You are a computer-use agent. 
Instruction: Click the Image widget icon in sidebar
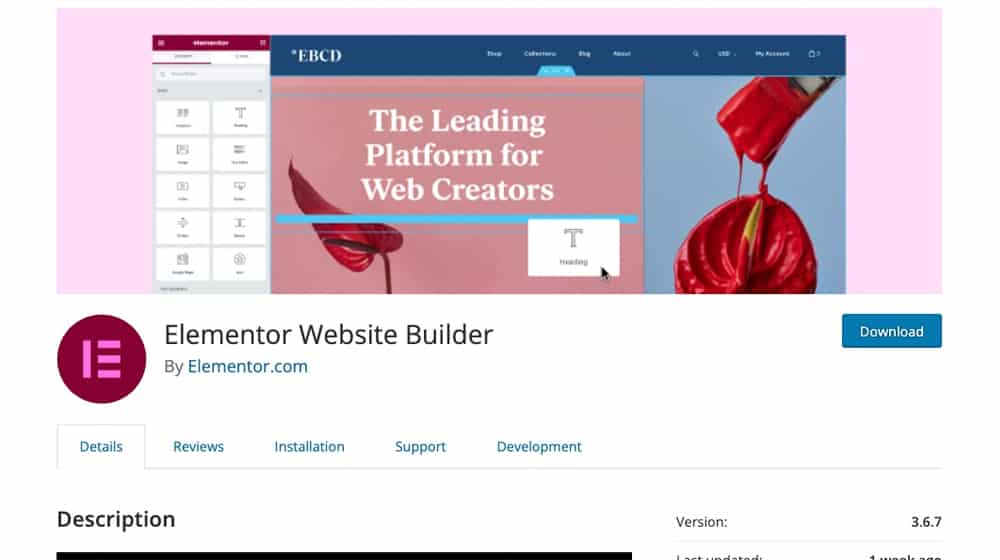[x=182, y=154]
